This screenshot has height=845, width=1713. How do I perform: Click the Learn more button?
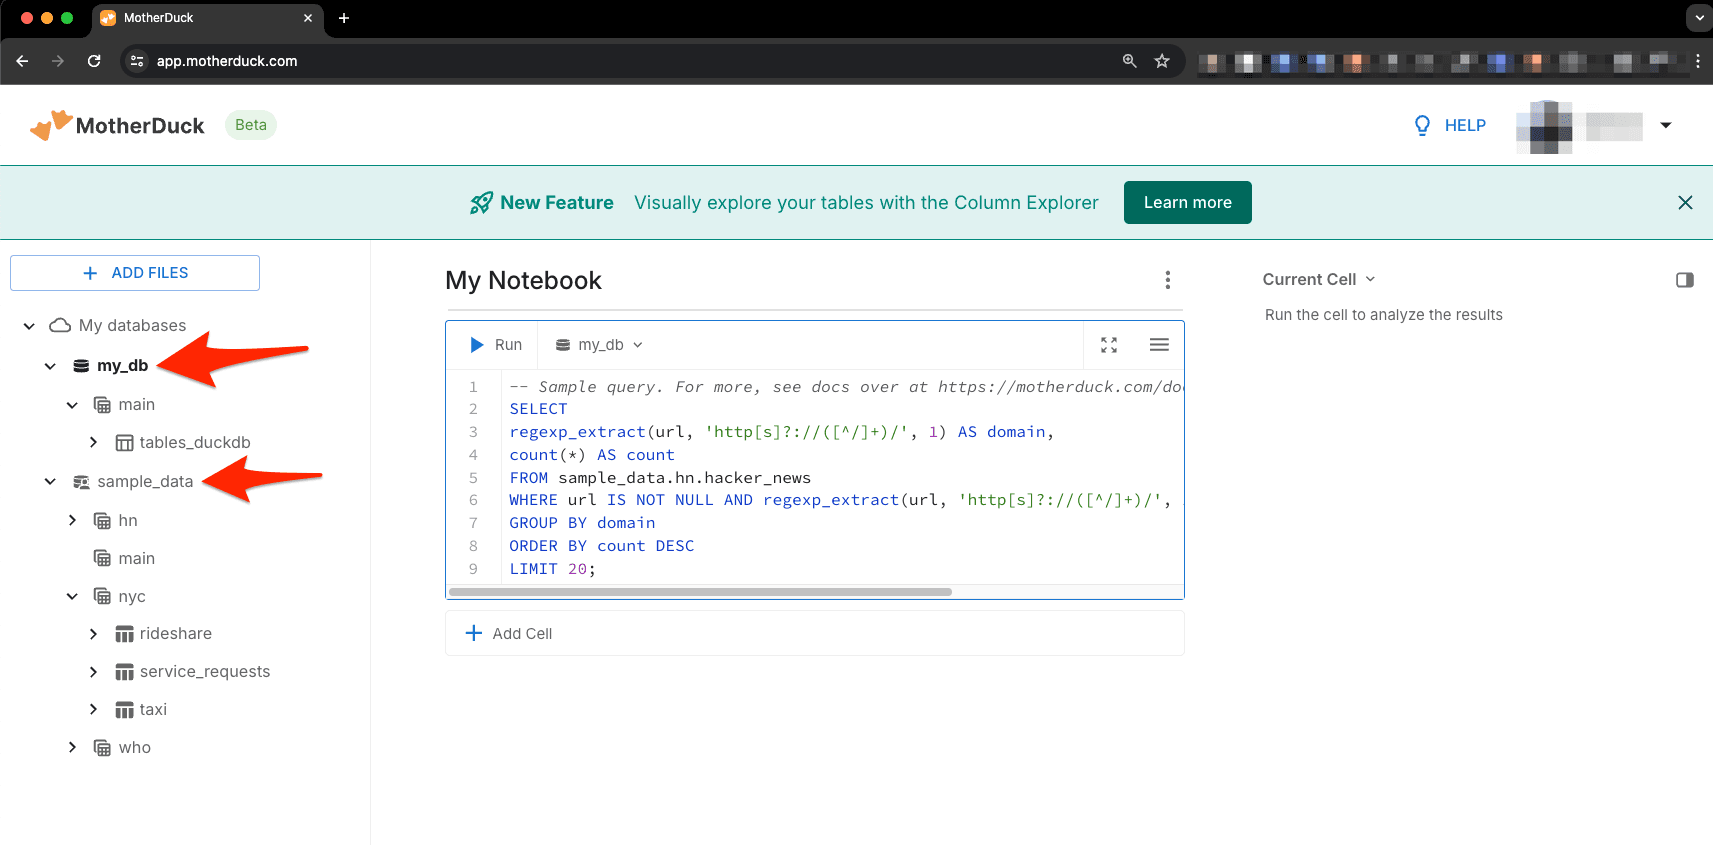(x=1187, y=202)
